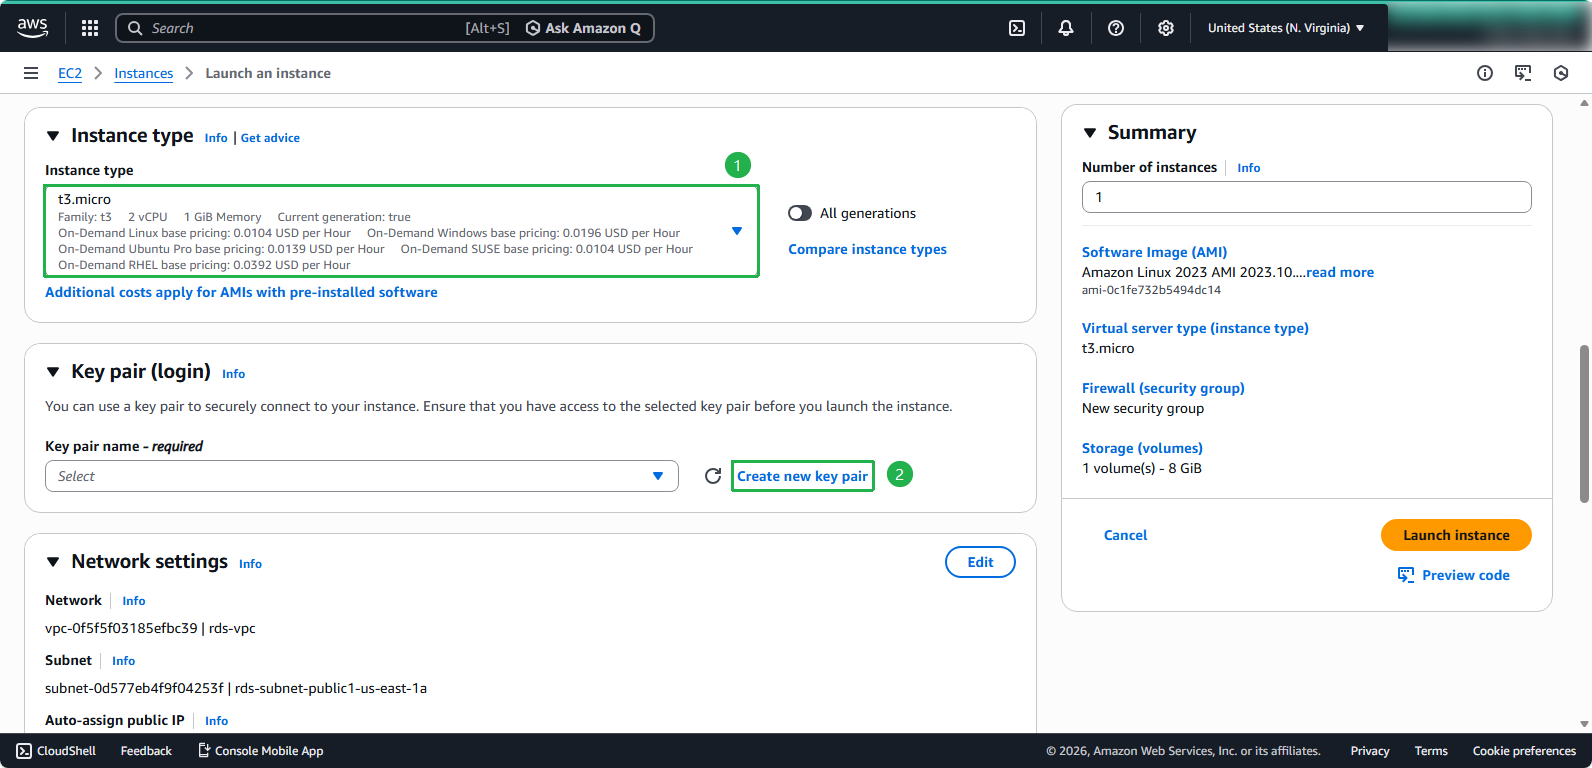Image resolution: width=1592 pixels, height=768 pixels.
Task: Click Cancel in the Summary panel
Action: point(1125,535)
